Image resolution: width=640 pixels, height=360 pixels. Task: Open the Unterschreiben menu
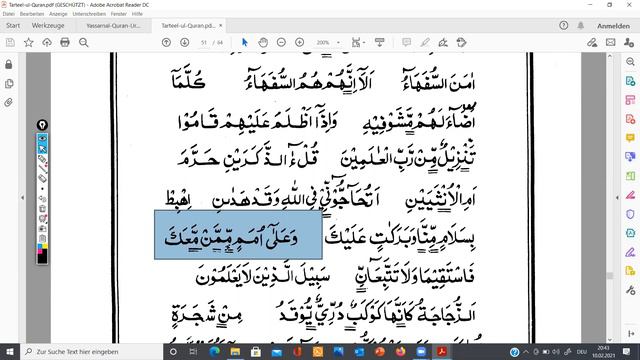(x=89, y=14)
